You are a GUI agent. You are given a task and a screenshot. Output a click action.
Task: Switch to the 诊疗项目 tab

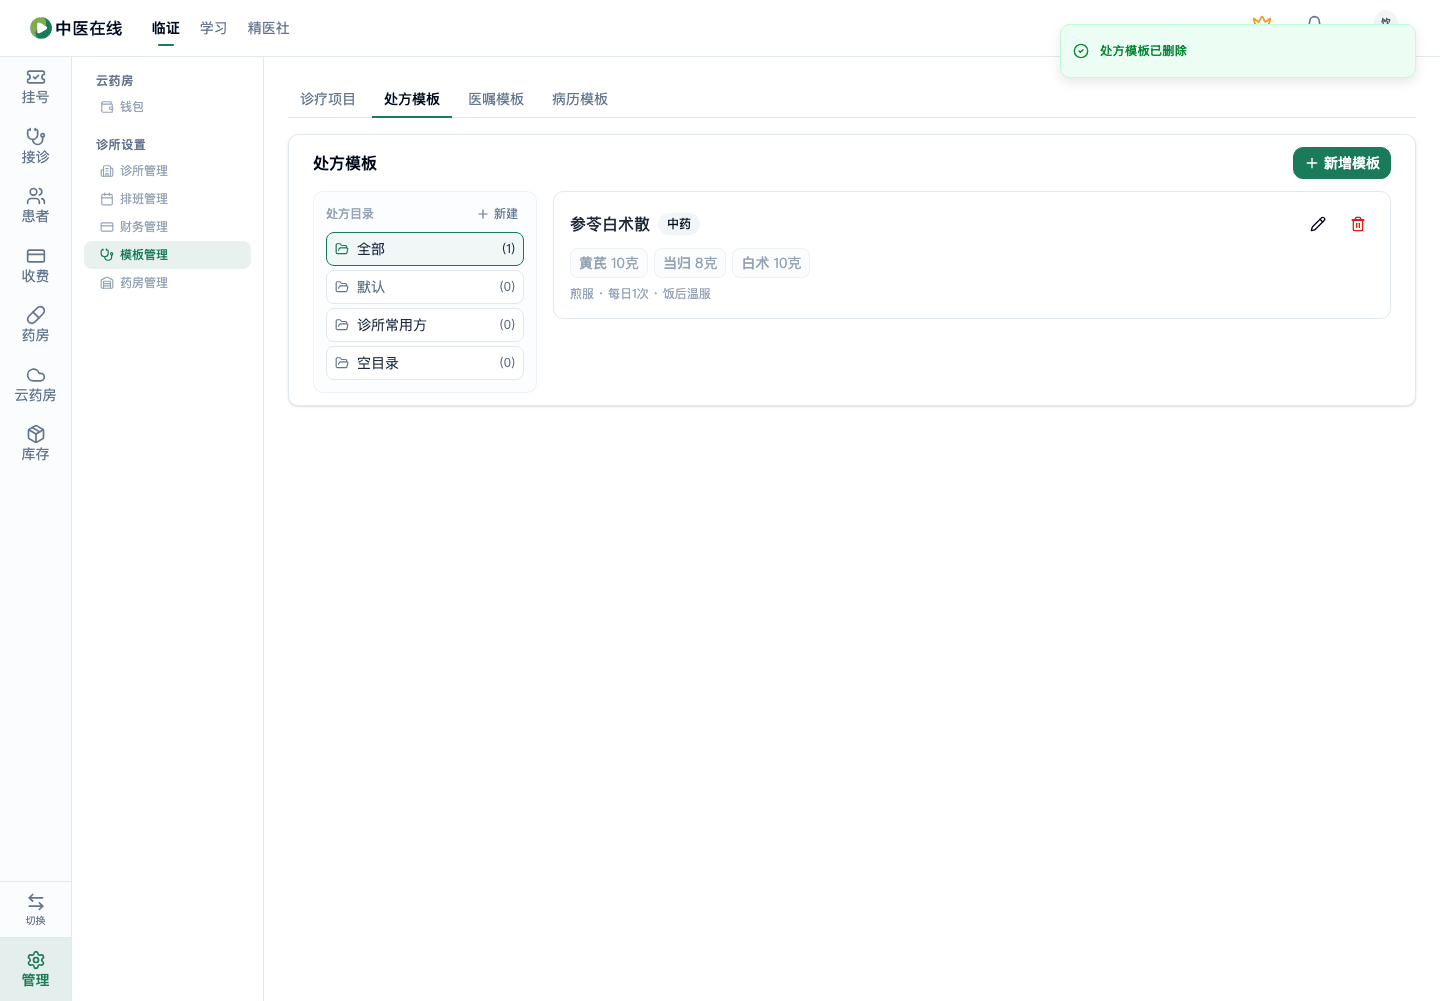pyautogui.click(x=328, y=99)
